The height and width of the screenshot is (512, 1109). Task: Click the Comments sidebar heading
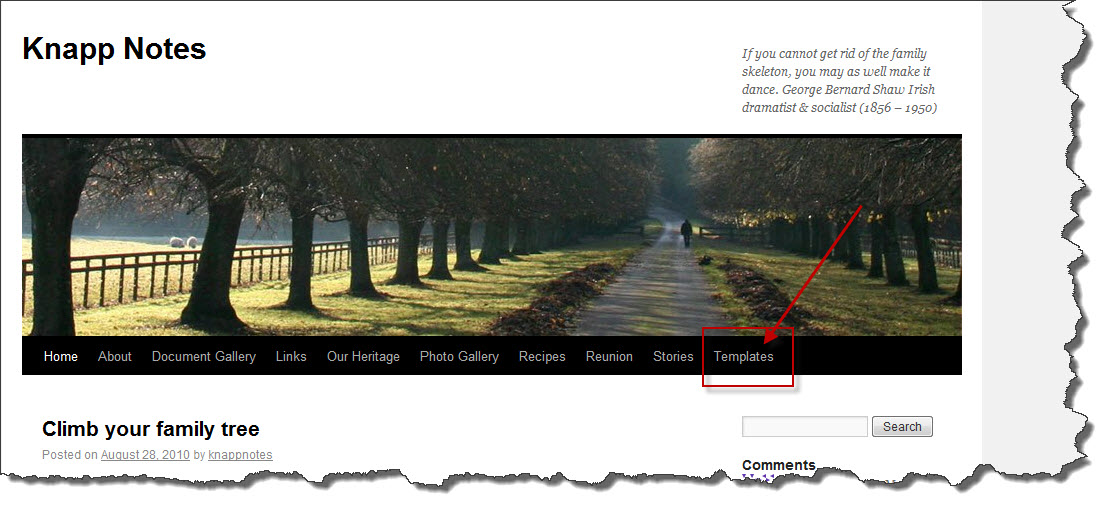pyautogui.click(x=778, y=465)
